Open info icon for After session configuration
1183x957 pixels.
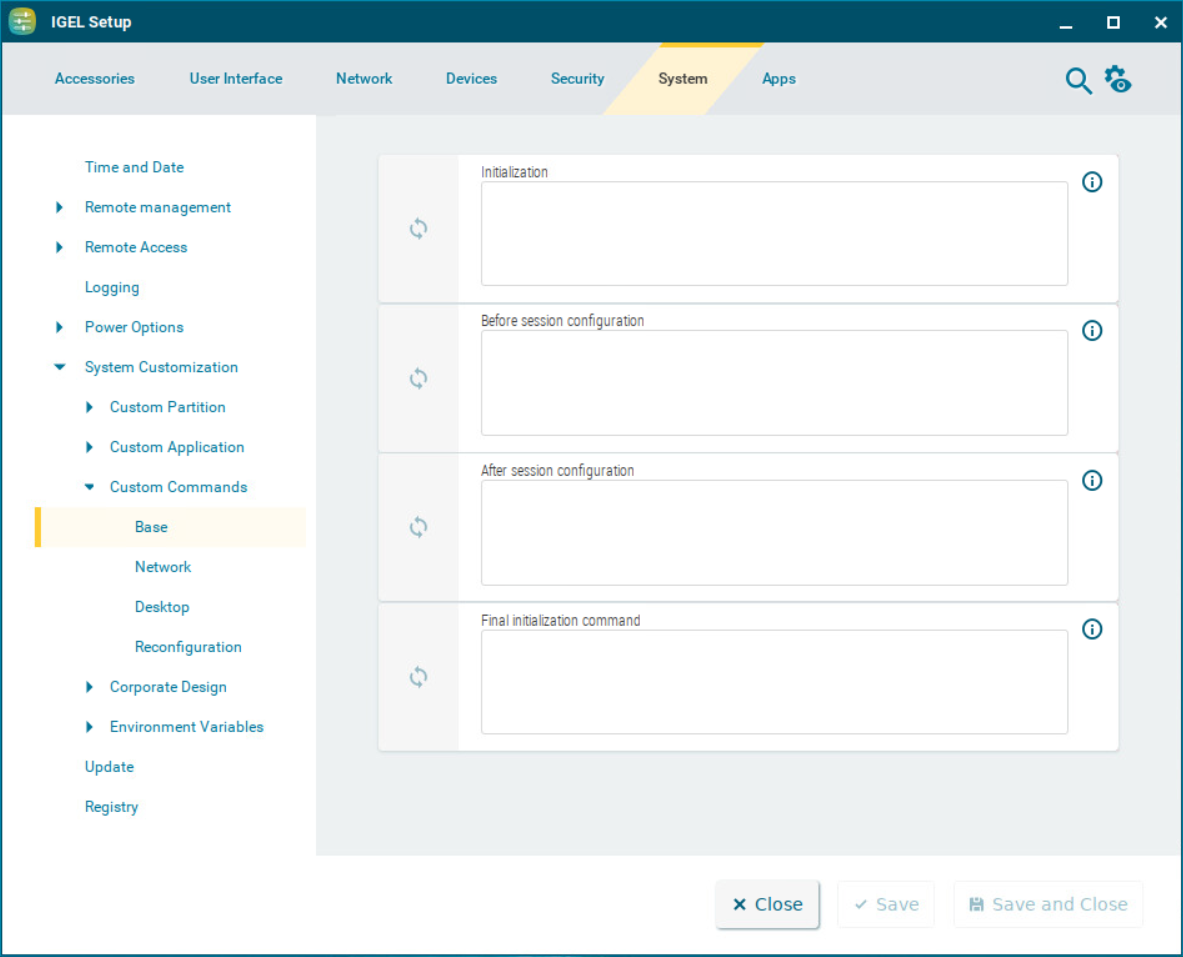coord(1092,481)
